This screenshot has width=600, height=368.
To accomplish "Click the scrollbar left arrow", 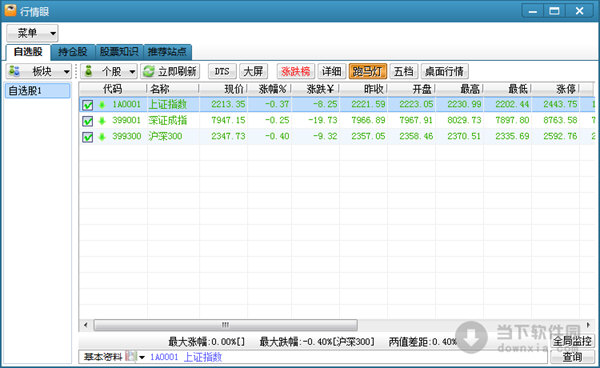I will coord(86,325).
